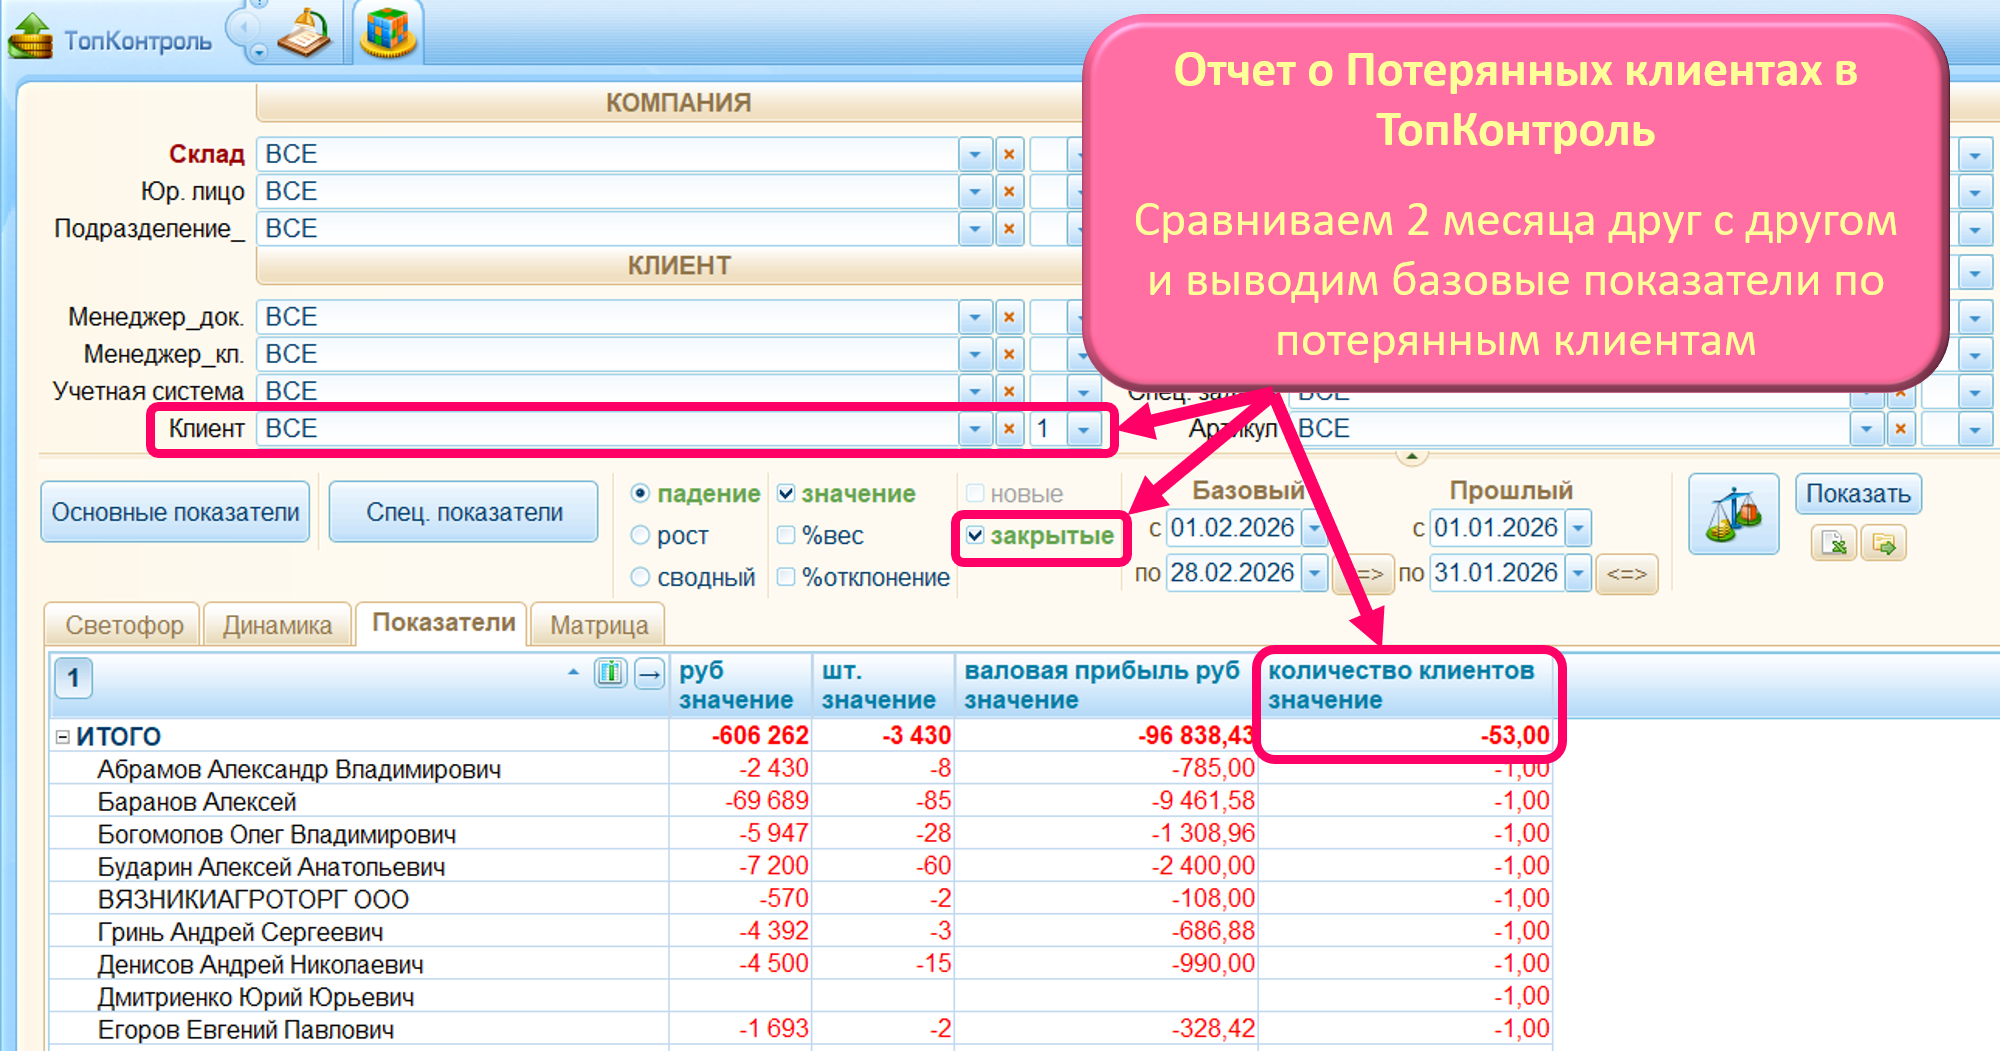The image size is (2000, 1051).
Task: Click the Спец. показатели button
Action: [464, 512]
